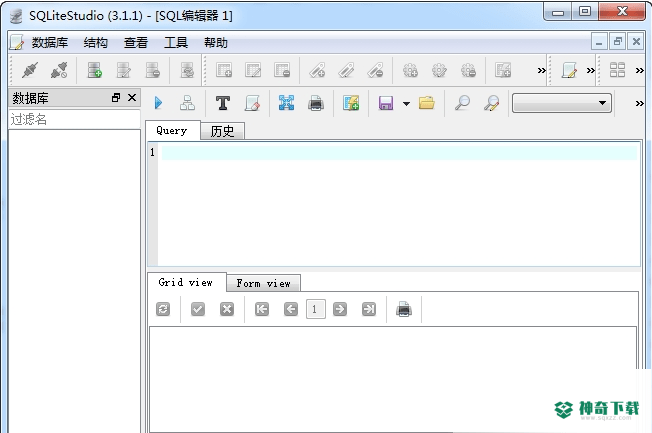This screenshot has width=652, height=433.
Task: Click the connect to database plug icon
Action: [30, 70]
